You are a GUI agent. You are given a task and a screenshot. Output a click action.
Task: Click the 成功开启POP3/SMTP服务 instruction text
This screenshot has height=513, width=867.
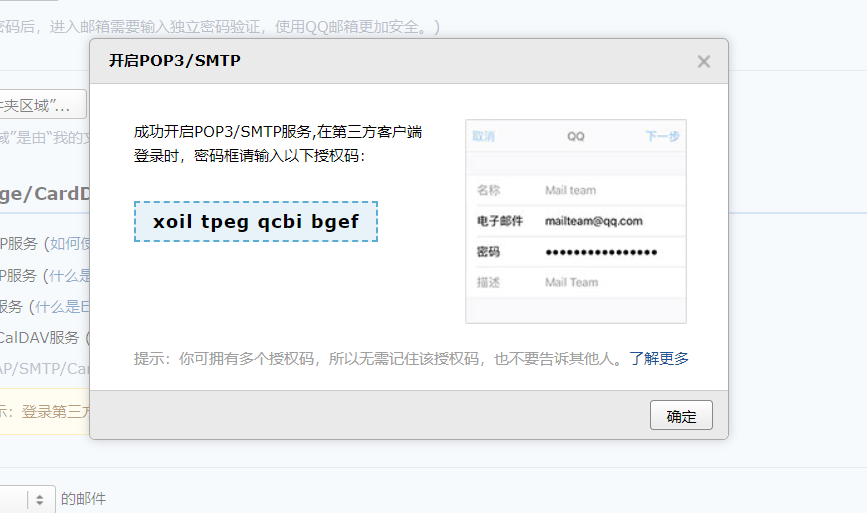[278, 144]
